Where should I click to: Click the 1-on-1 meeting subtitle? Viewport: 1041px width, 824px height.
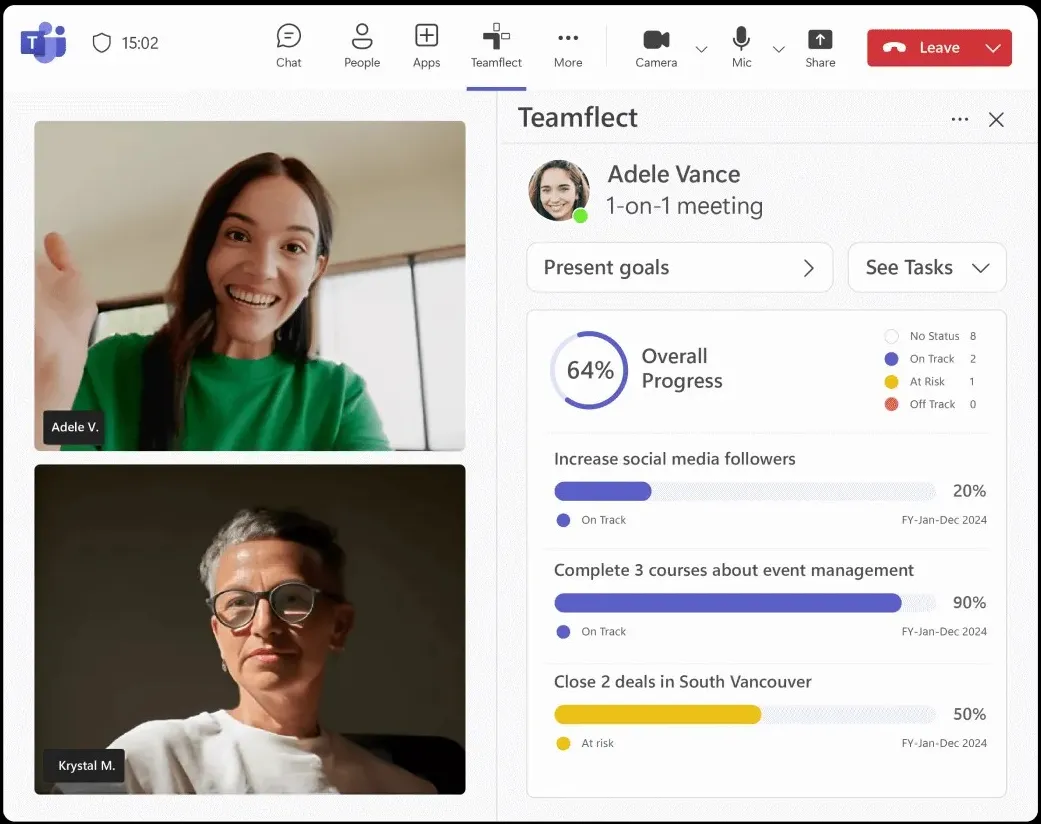click(x=684, y=206)
